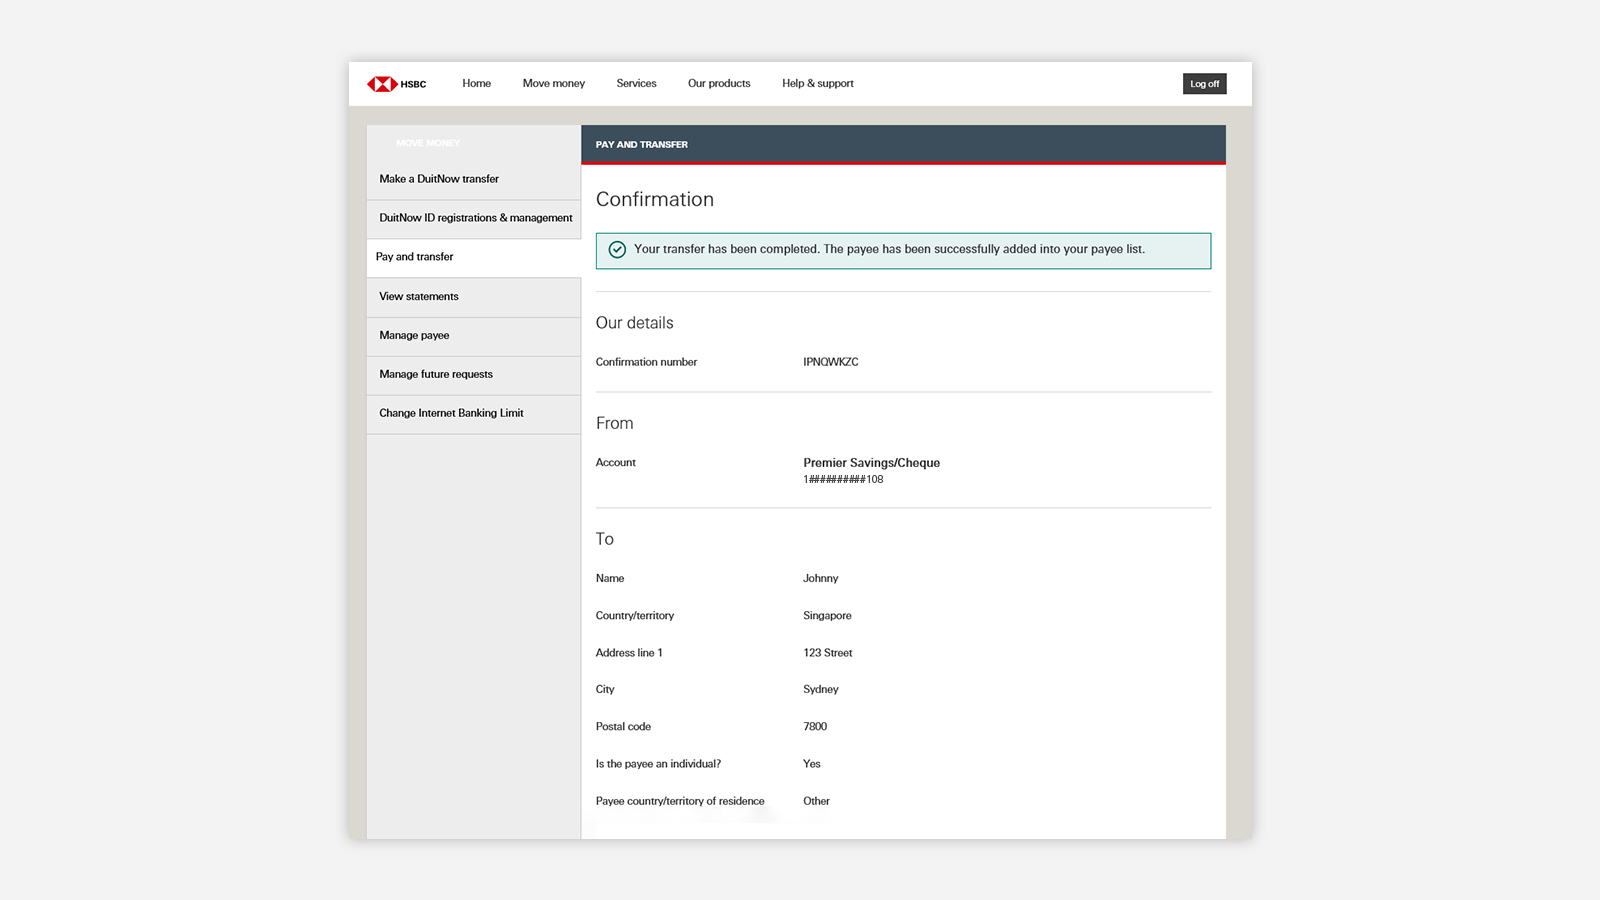
Task: Click the Is the payee an individual label
Action: click(658, 764)
